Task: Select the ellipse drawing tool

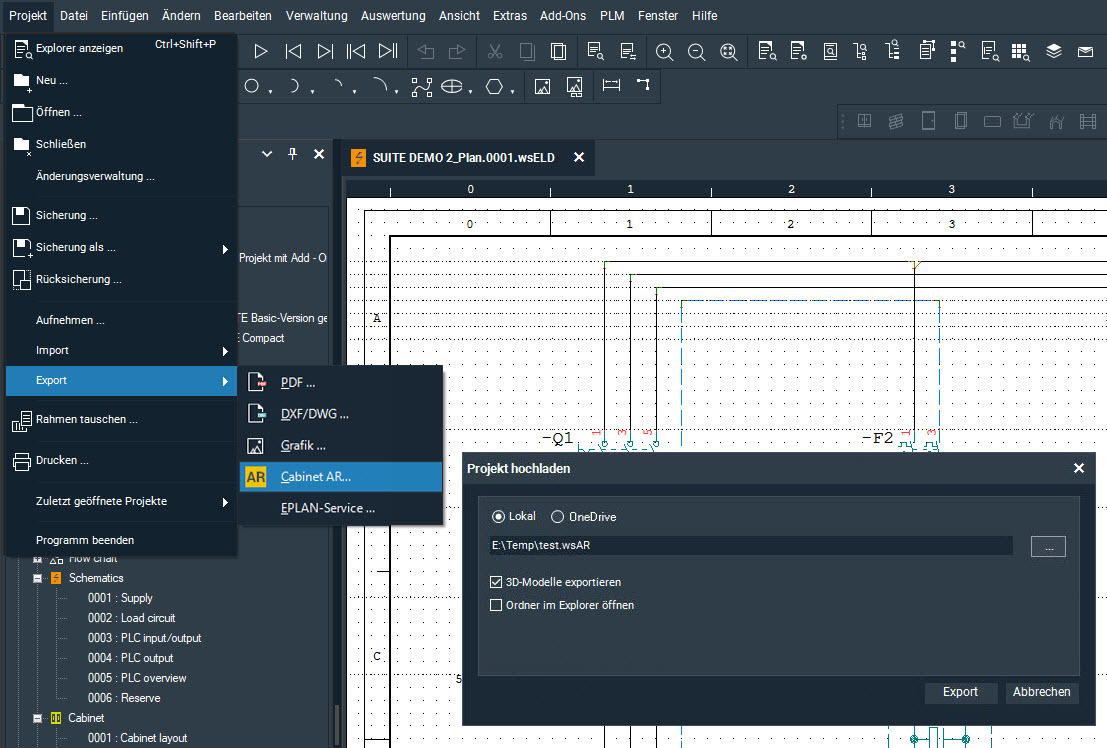Action: pos(452,86)
